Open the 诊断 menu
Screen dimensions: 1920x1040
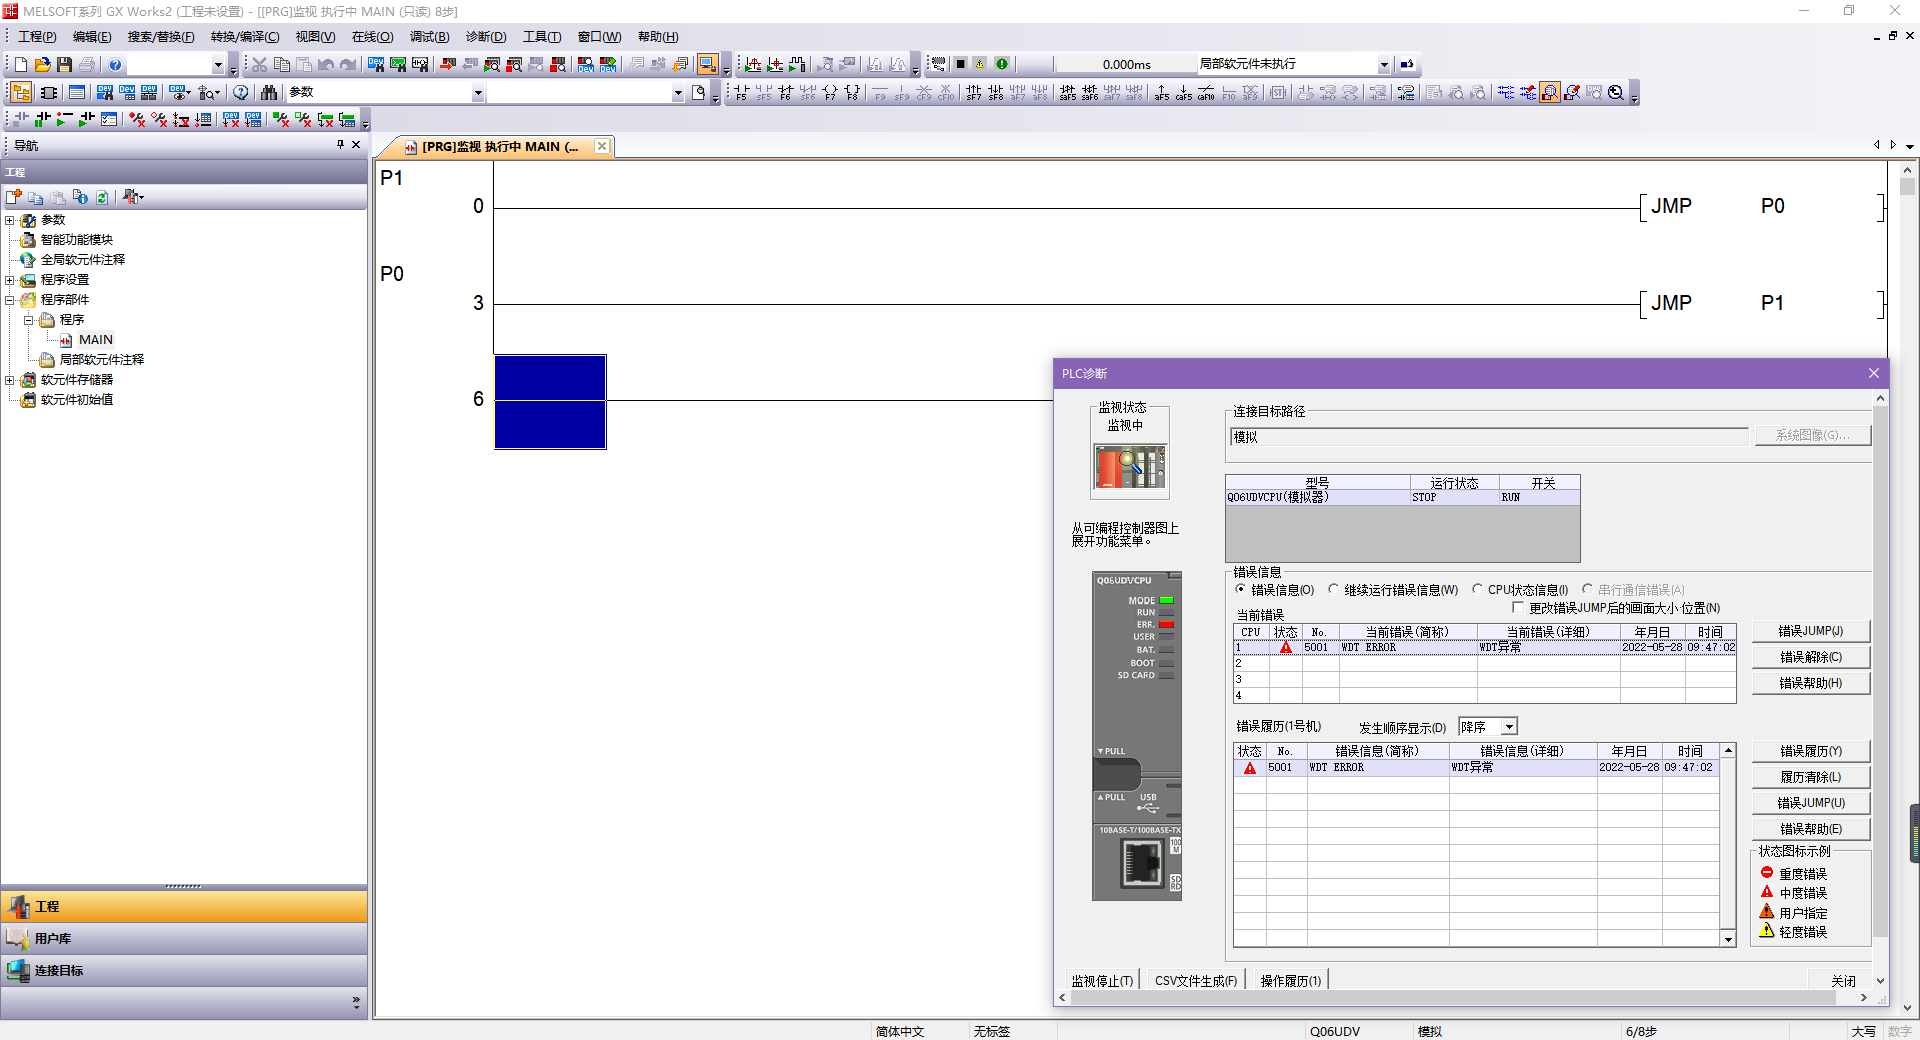tap(485, 37)
